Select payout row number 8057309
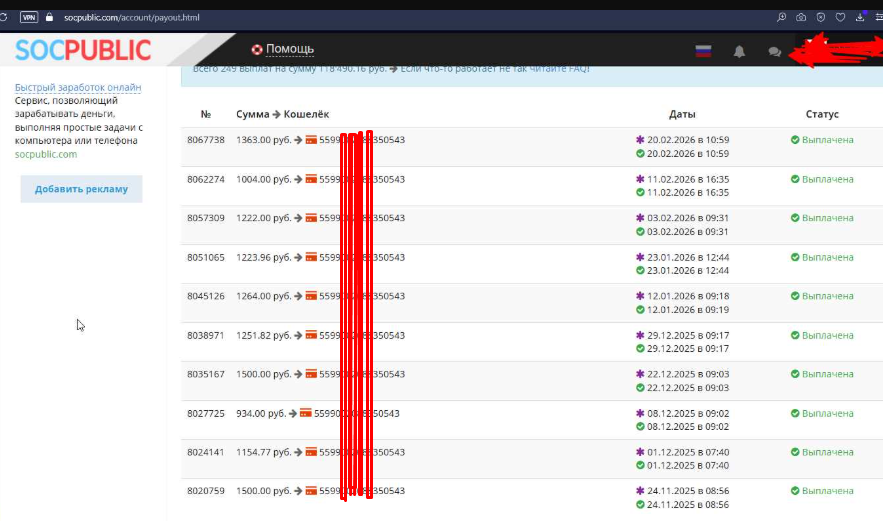883x521 pixels. tap(206, 218)
